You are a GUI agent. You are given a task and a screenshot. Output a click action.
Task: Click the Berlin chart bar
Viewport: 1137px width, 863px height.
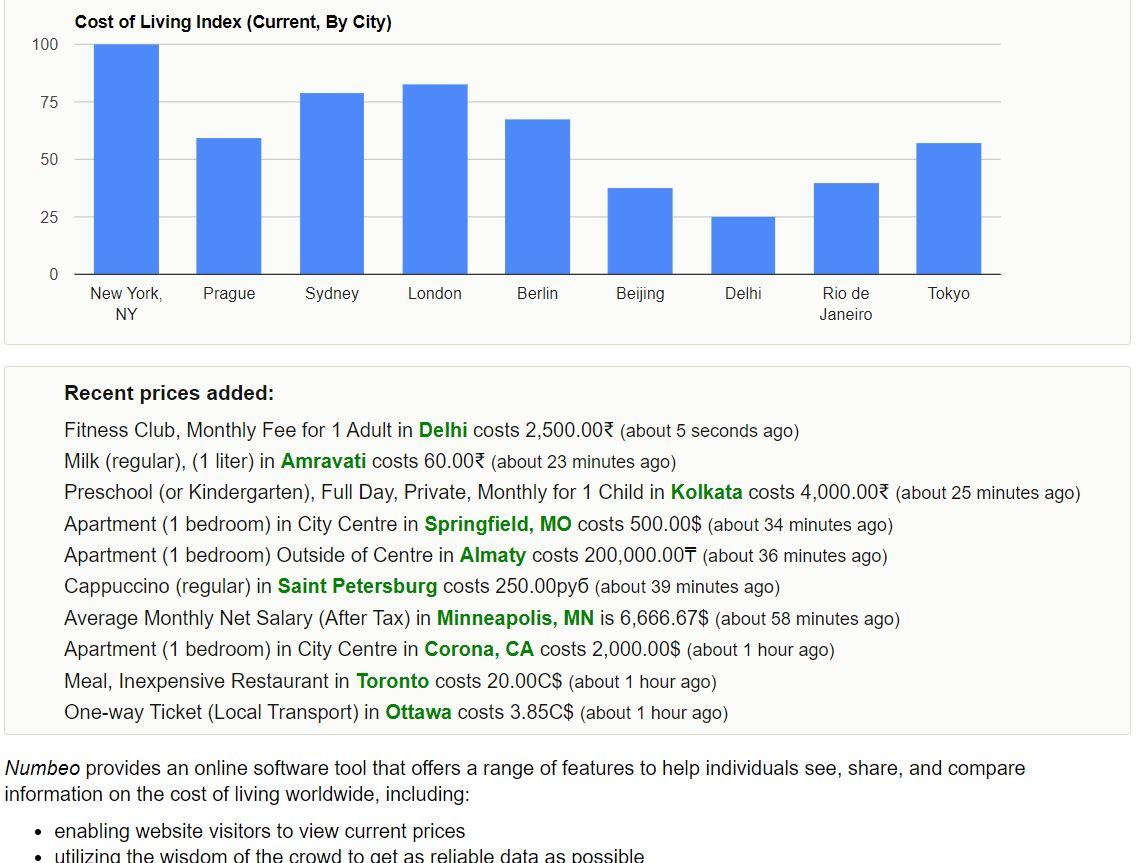537,197
